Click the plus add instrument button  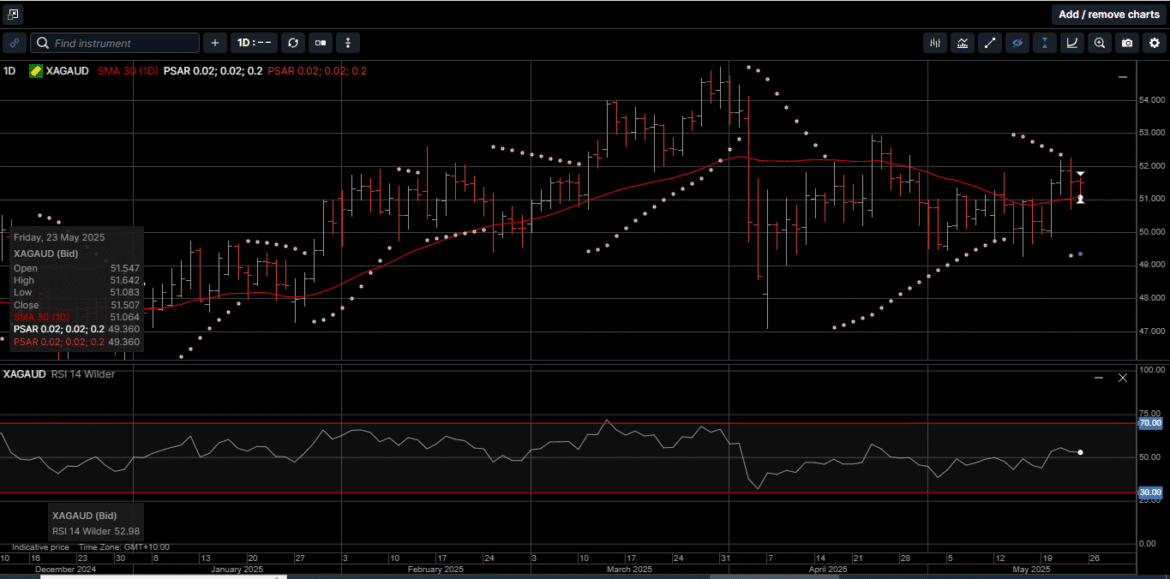215,43
